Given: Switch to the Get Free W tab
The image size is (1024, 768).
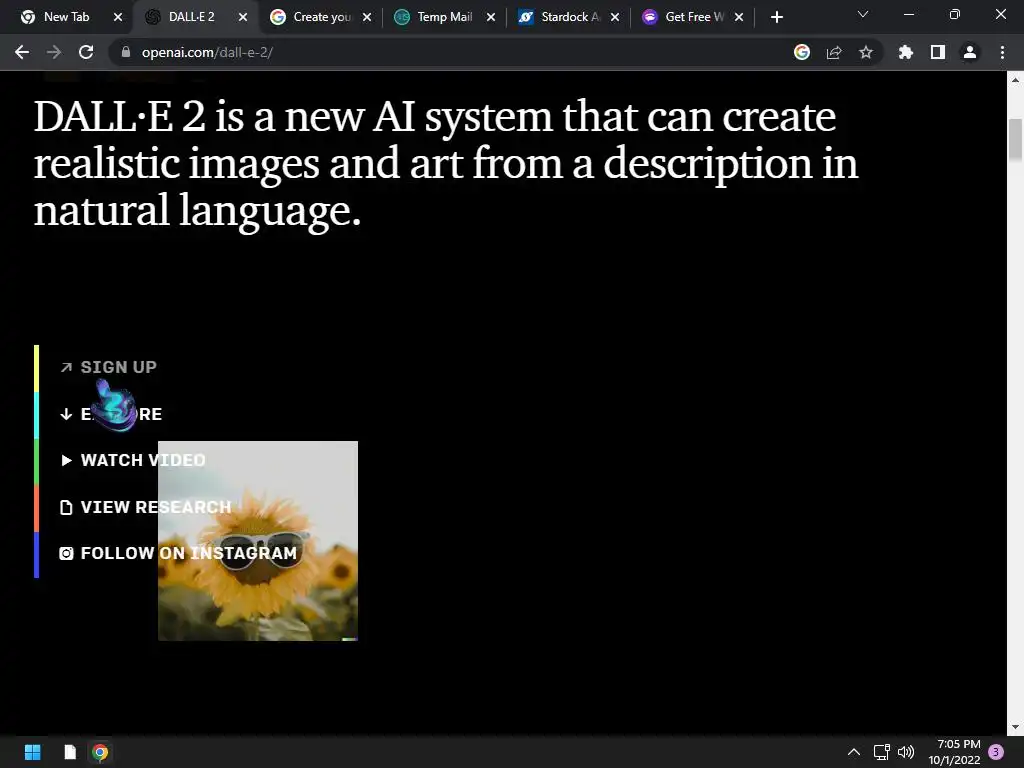Looking at the screenshot, I should coord(694,17).
